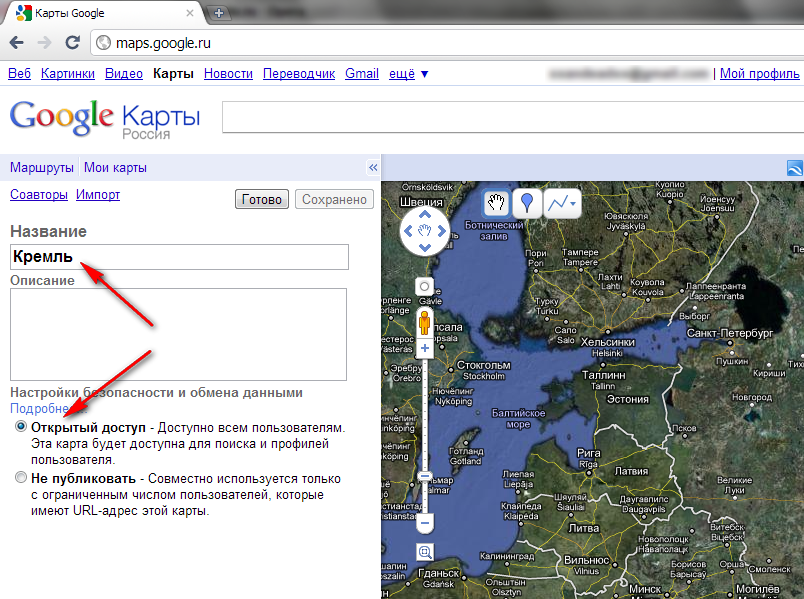Collapse the left panel with double-arrow icon
This screenshot has width=804, height=599.
click(x=373, y=167)
